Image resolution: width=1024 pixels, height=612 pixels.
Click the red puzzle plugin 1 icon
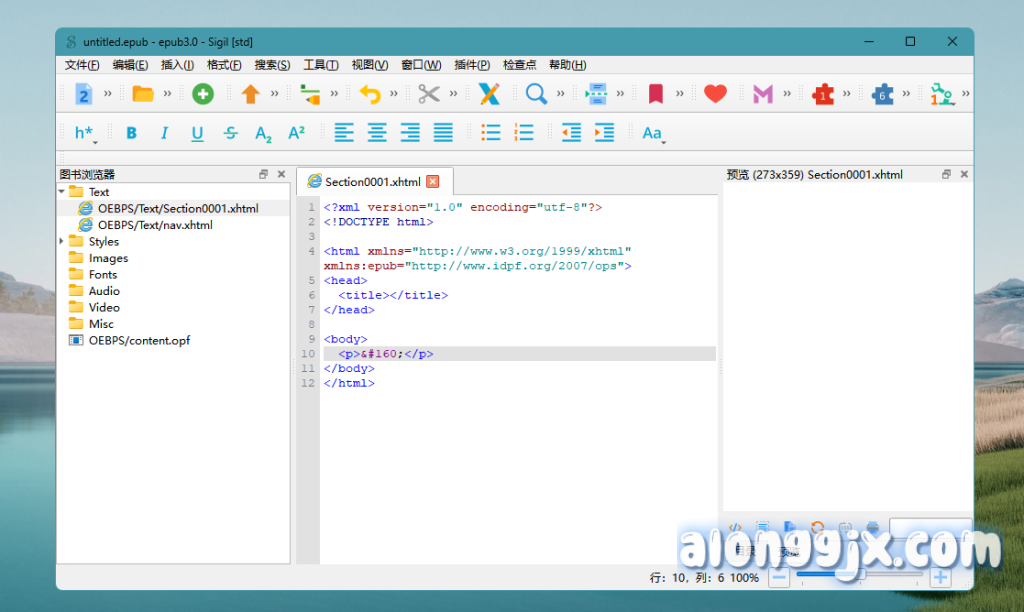pos(823,94)
